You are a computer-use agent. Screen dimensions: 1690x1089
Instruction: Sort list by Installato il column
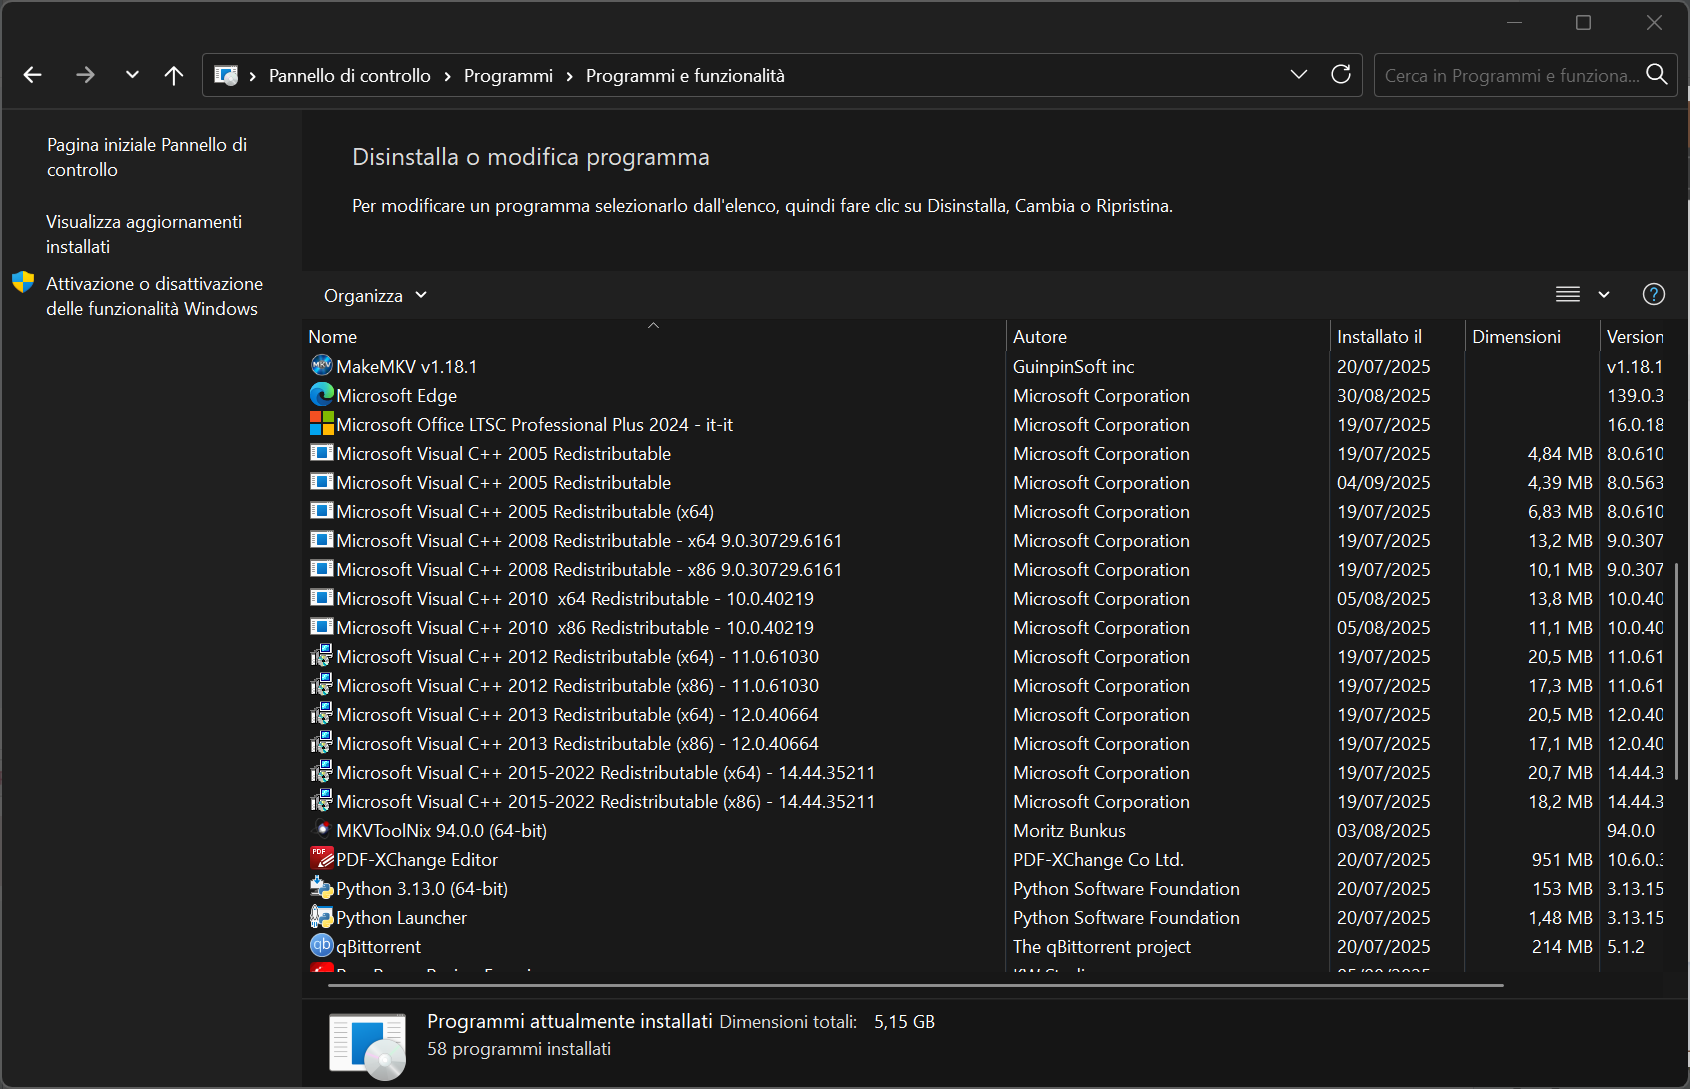pyautogui.click(x=1379, y=337)
